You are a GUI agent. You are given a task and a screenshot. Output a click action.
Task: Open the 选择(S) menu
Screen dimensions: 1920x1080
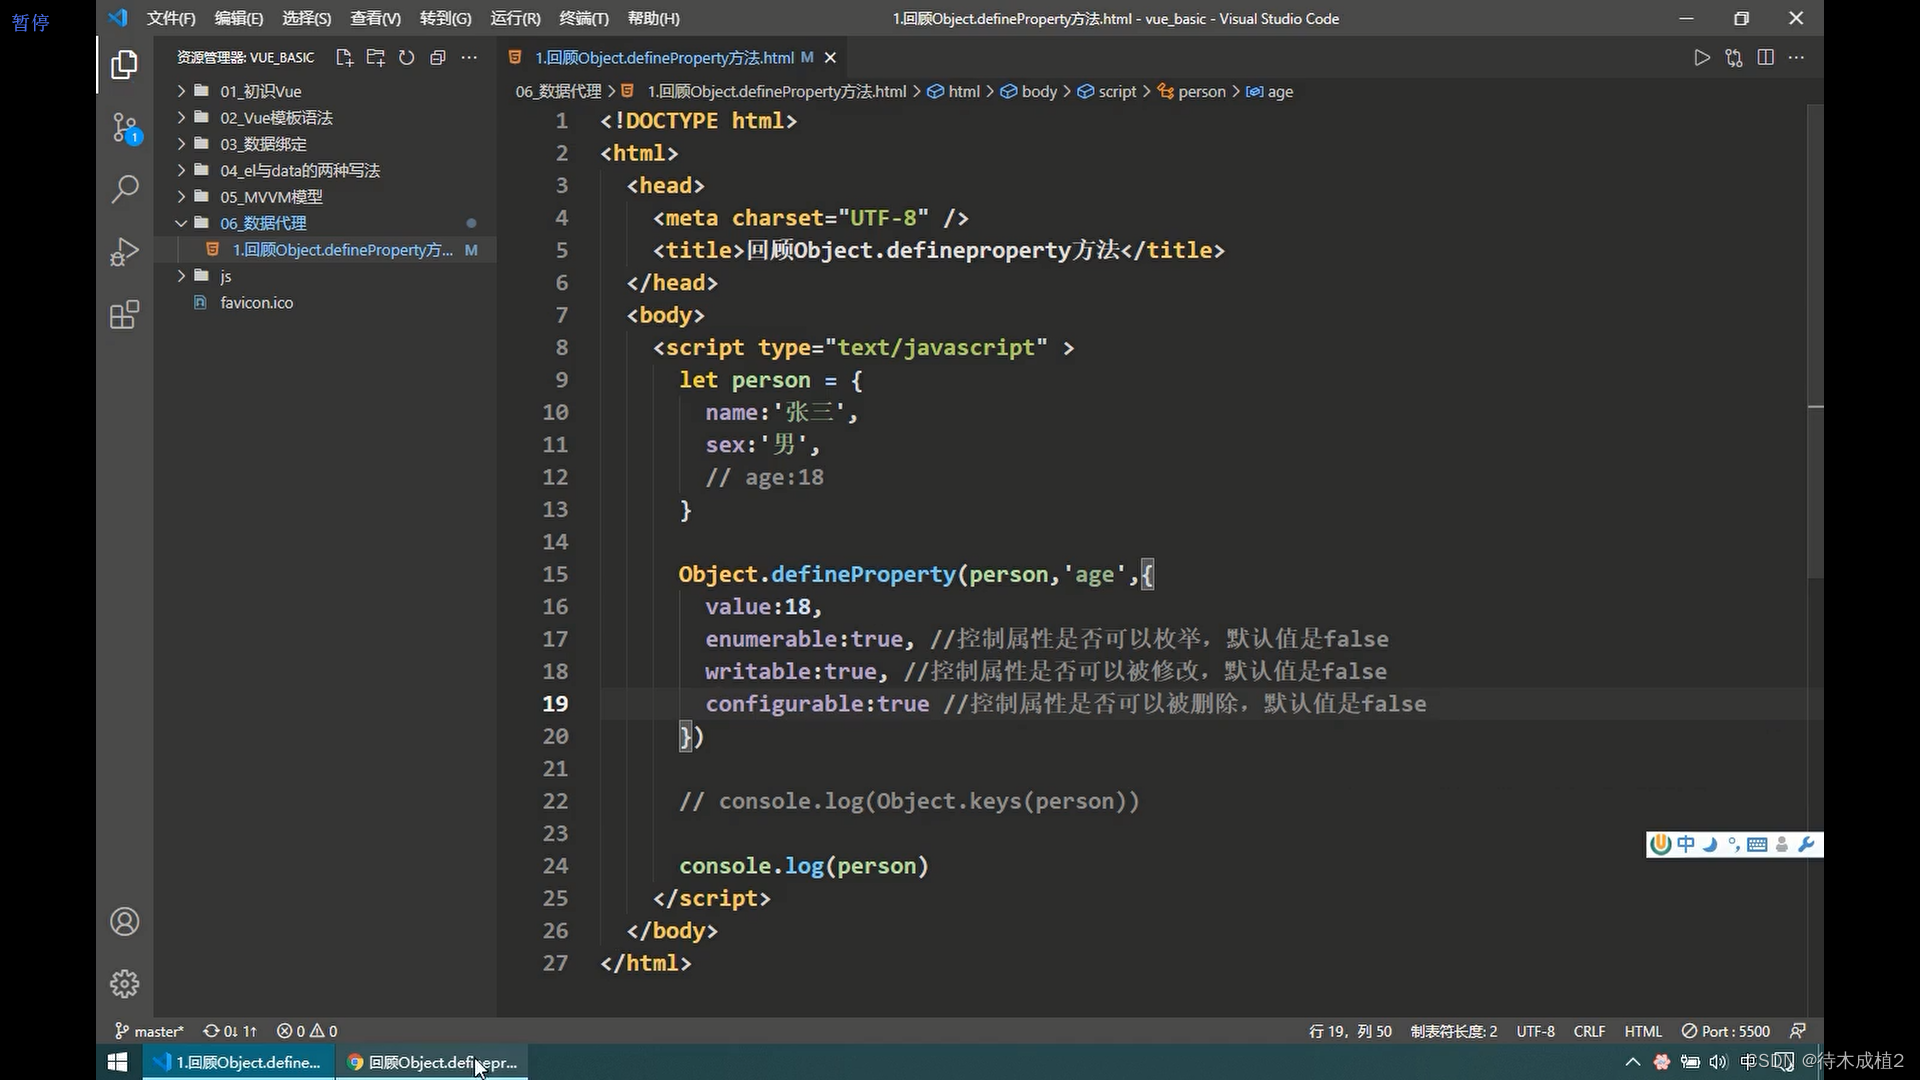click(306, 18)
